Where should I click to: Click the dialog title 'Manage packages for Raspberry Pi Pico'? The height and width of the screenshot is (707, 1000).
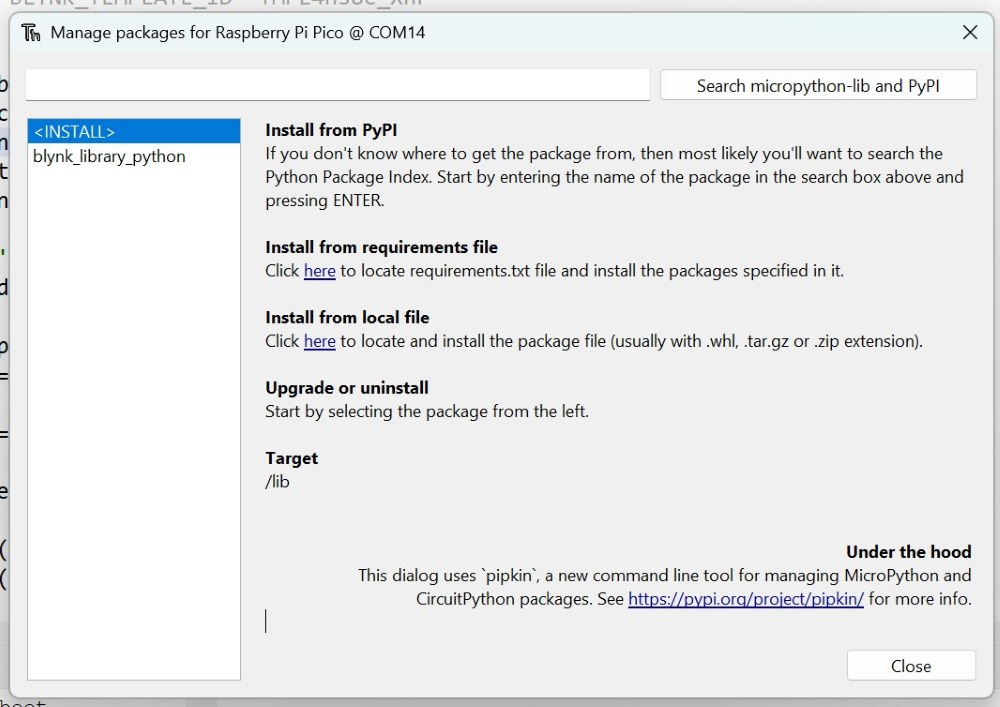[237, 33]
